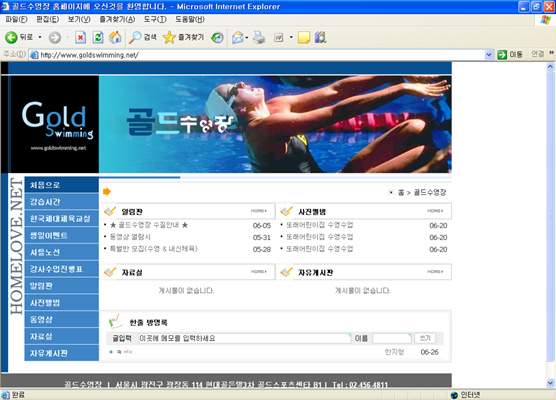Click the scroll down arrow of the page scrollbar
Viewport: 556px width, 400px height.
(550, 383)
